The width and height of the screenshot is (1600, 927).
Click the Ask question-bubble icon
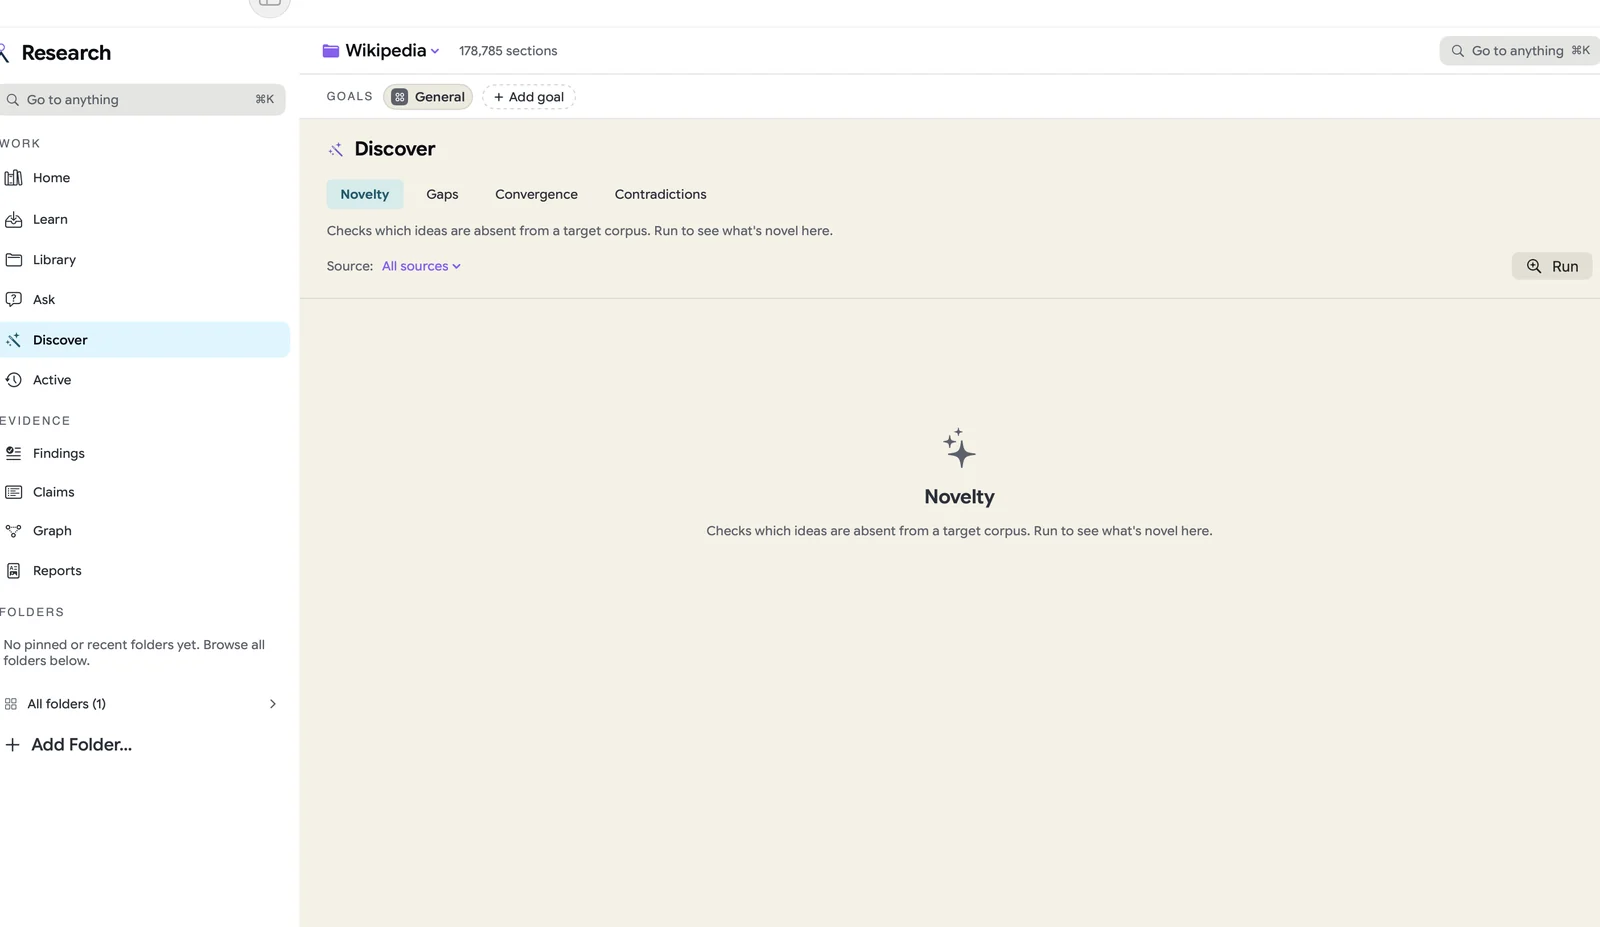coord(13,299)
